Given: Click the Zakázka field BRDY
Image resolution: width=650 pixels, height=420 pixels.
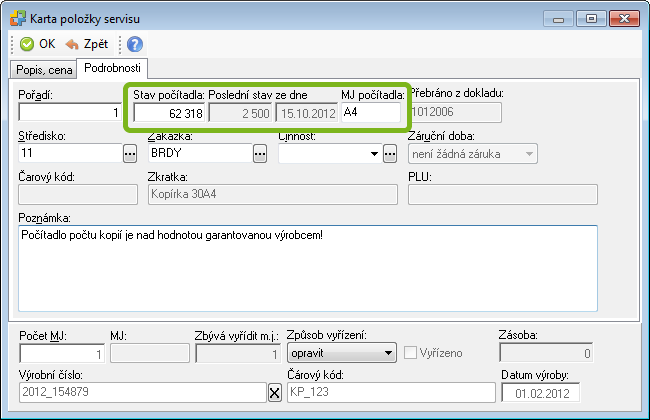Looking at the screenshot, I should click(200, 153).
